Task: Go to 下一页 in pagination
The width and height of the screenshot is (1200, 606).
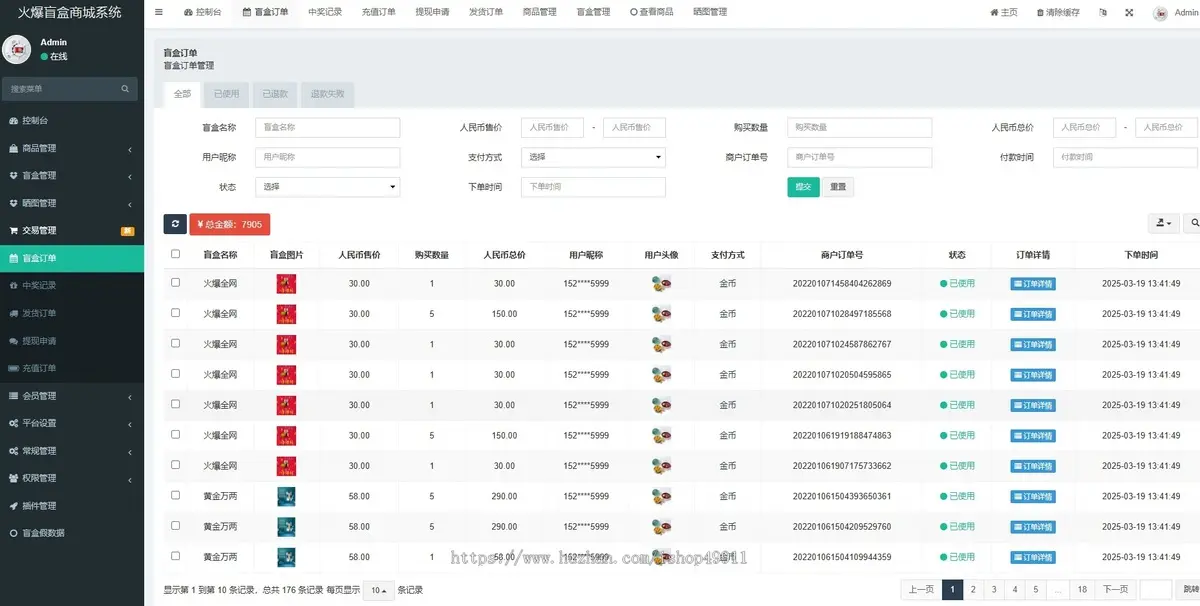Action: pos(1116,590)
